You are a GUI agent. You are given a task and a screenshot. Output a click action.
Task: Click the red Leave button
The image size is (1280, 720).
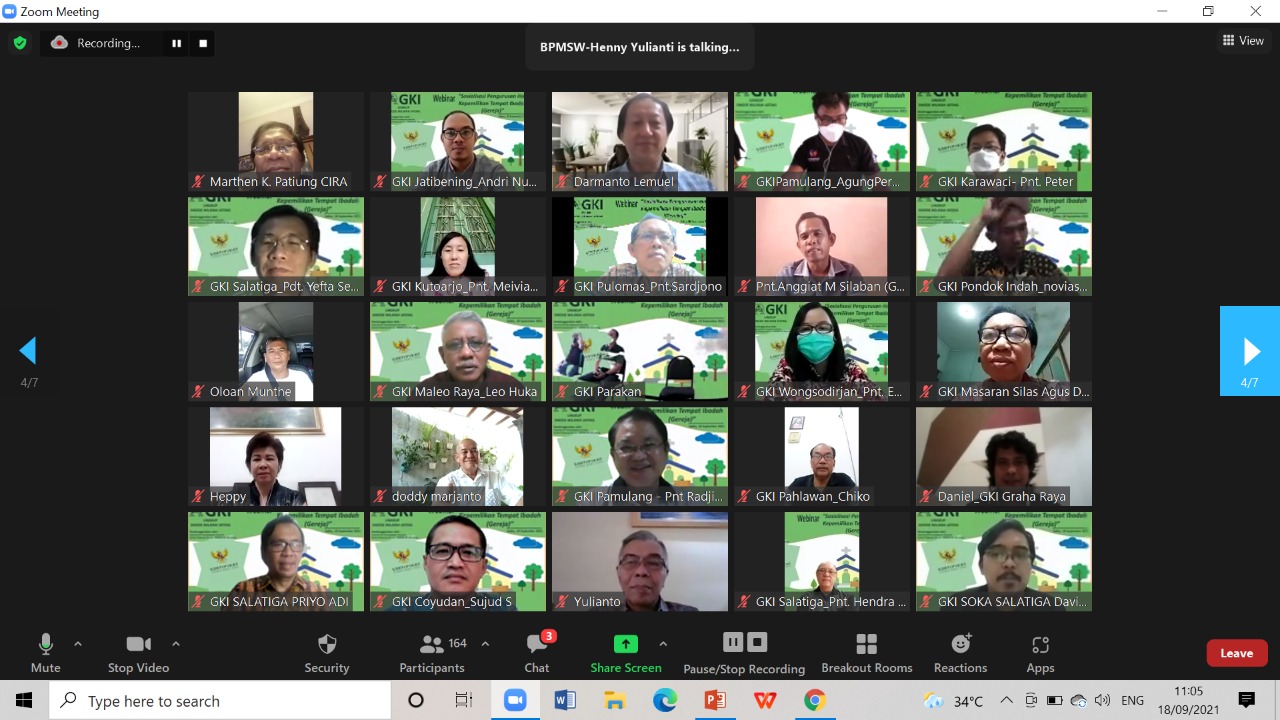coord(1236,653)
